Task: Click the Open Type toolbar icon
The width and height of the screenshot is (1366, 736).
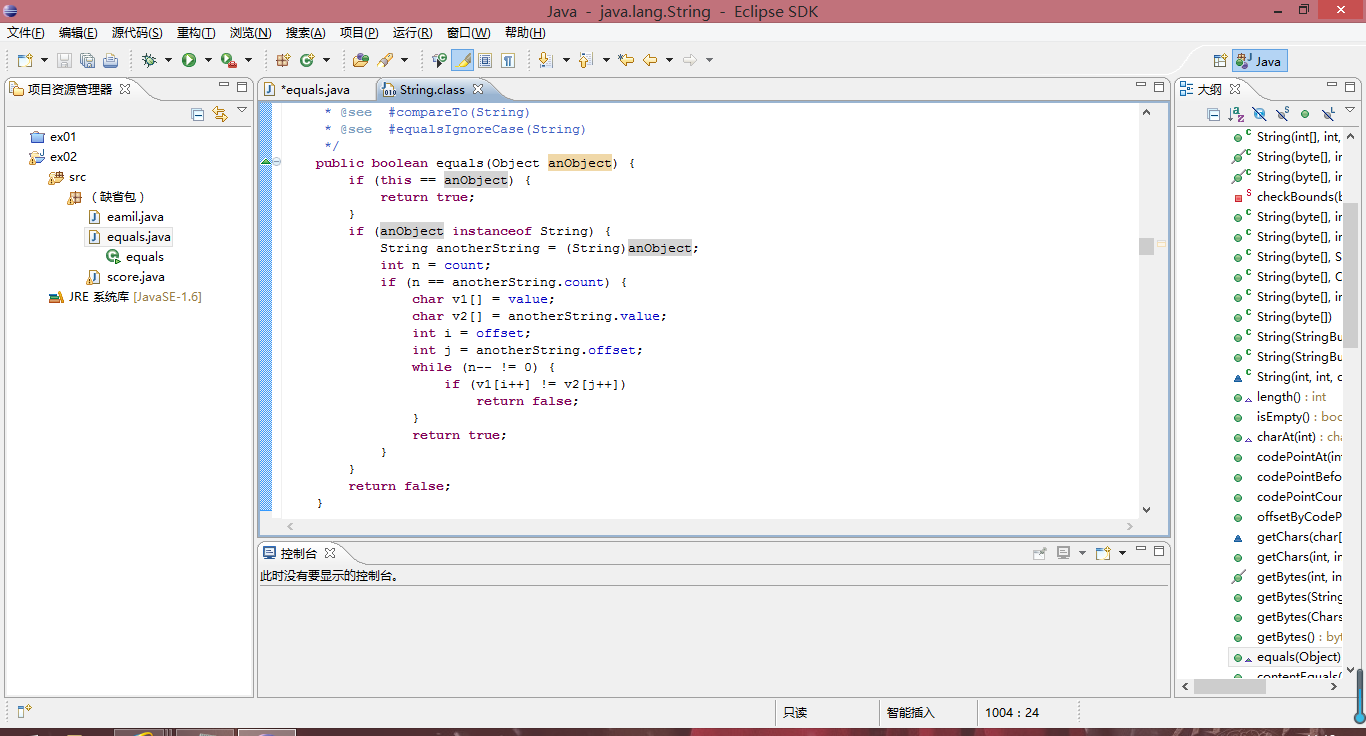Action: 361,60
